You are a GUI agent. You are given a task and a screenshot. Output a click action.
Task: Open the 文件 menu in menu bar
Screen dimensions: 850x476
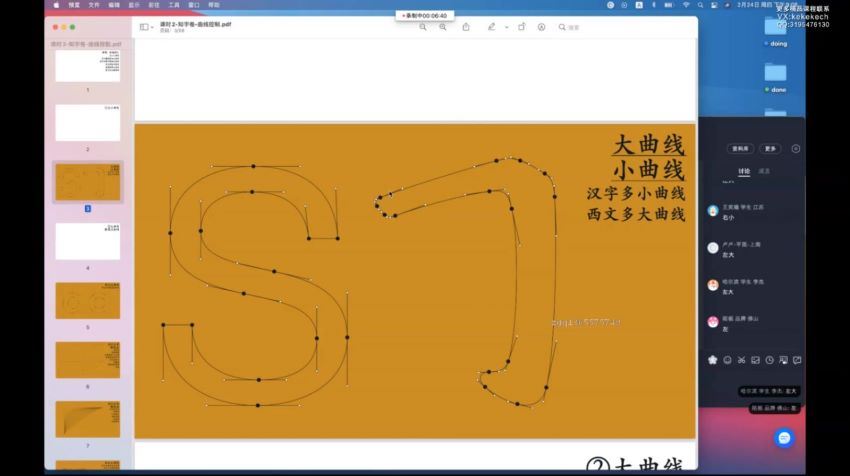94,5
